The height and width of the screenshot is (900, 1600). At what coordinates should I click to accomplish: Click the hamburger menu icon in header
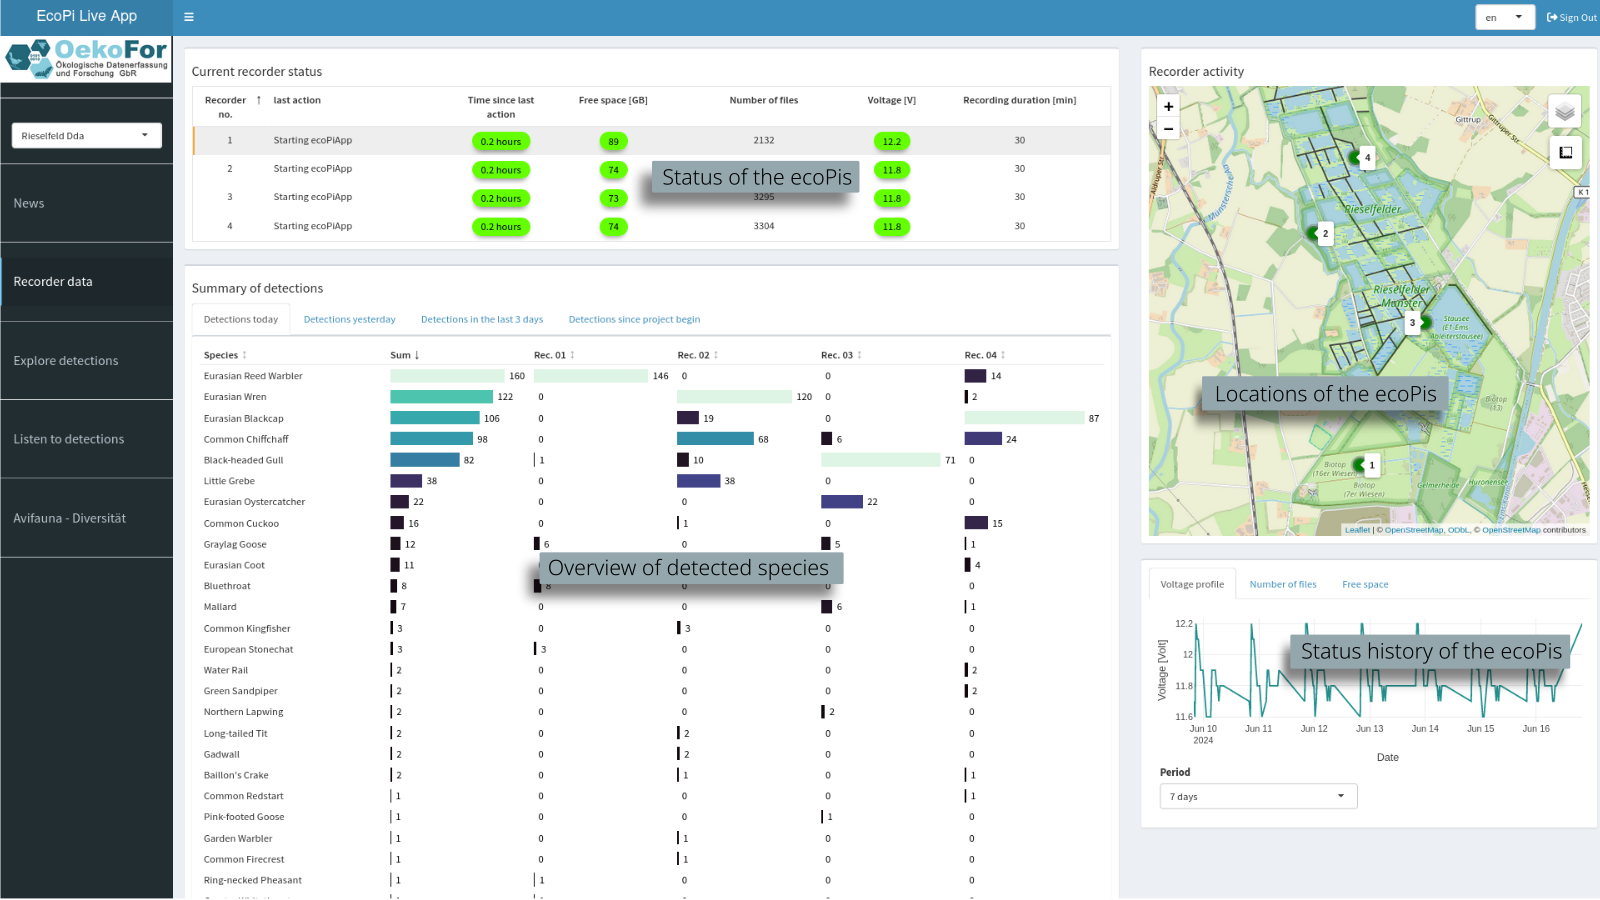point(189,17)
